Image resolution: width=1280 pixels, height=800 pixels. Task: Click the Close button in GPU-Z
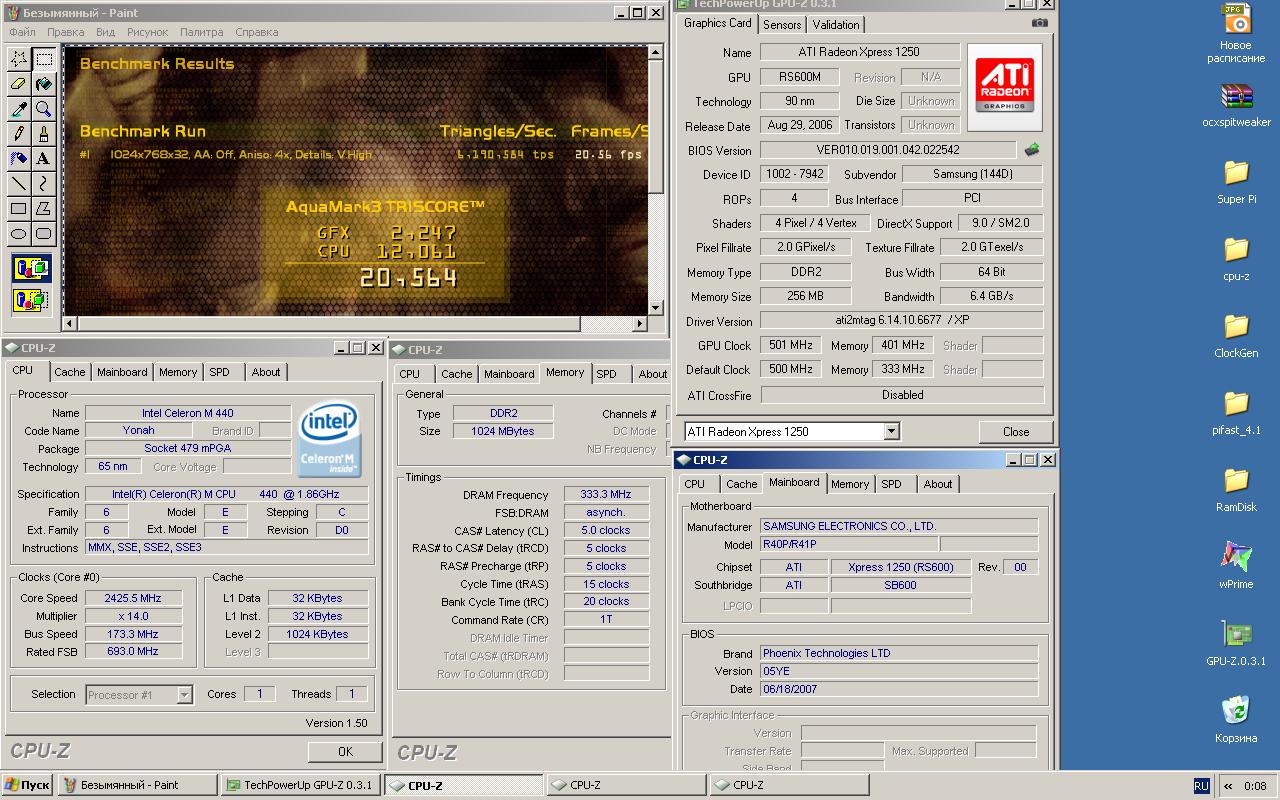[1016, 432]
